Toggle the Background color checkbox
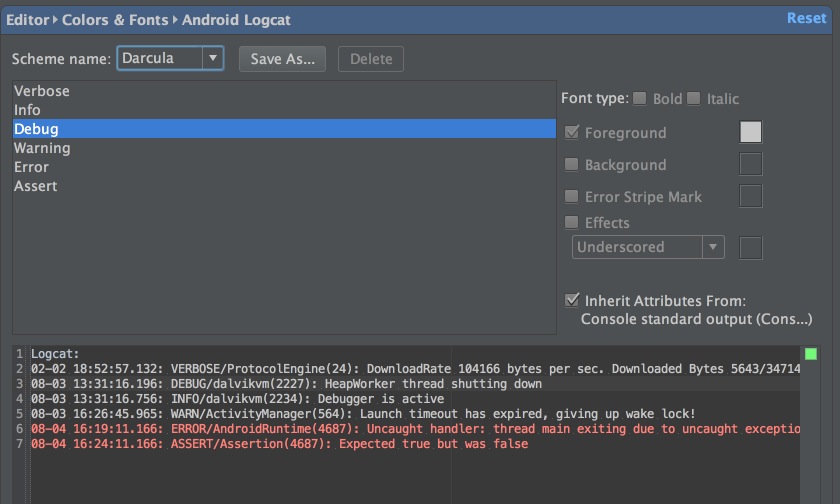840x504 pixels. [572, 164]
